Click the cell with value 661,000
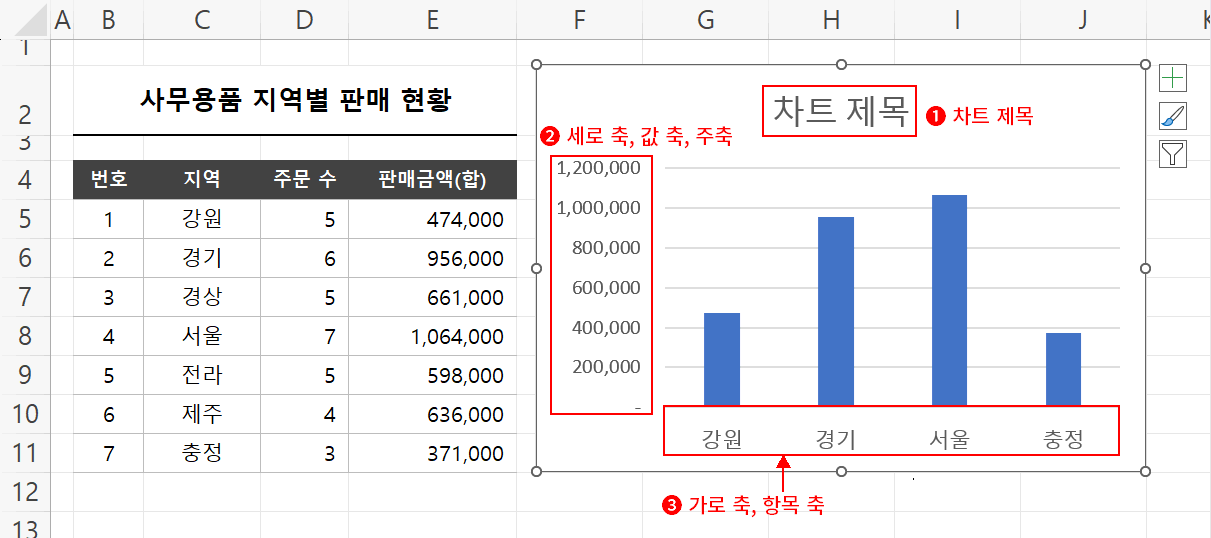This screenshot has width=1211, height=538. pos(432,297)
